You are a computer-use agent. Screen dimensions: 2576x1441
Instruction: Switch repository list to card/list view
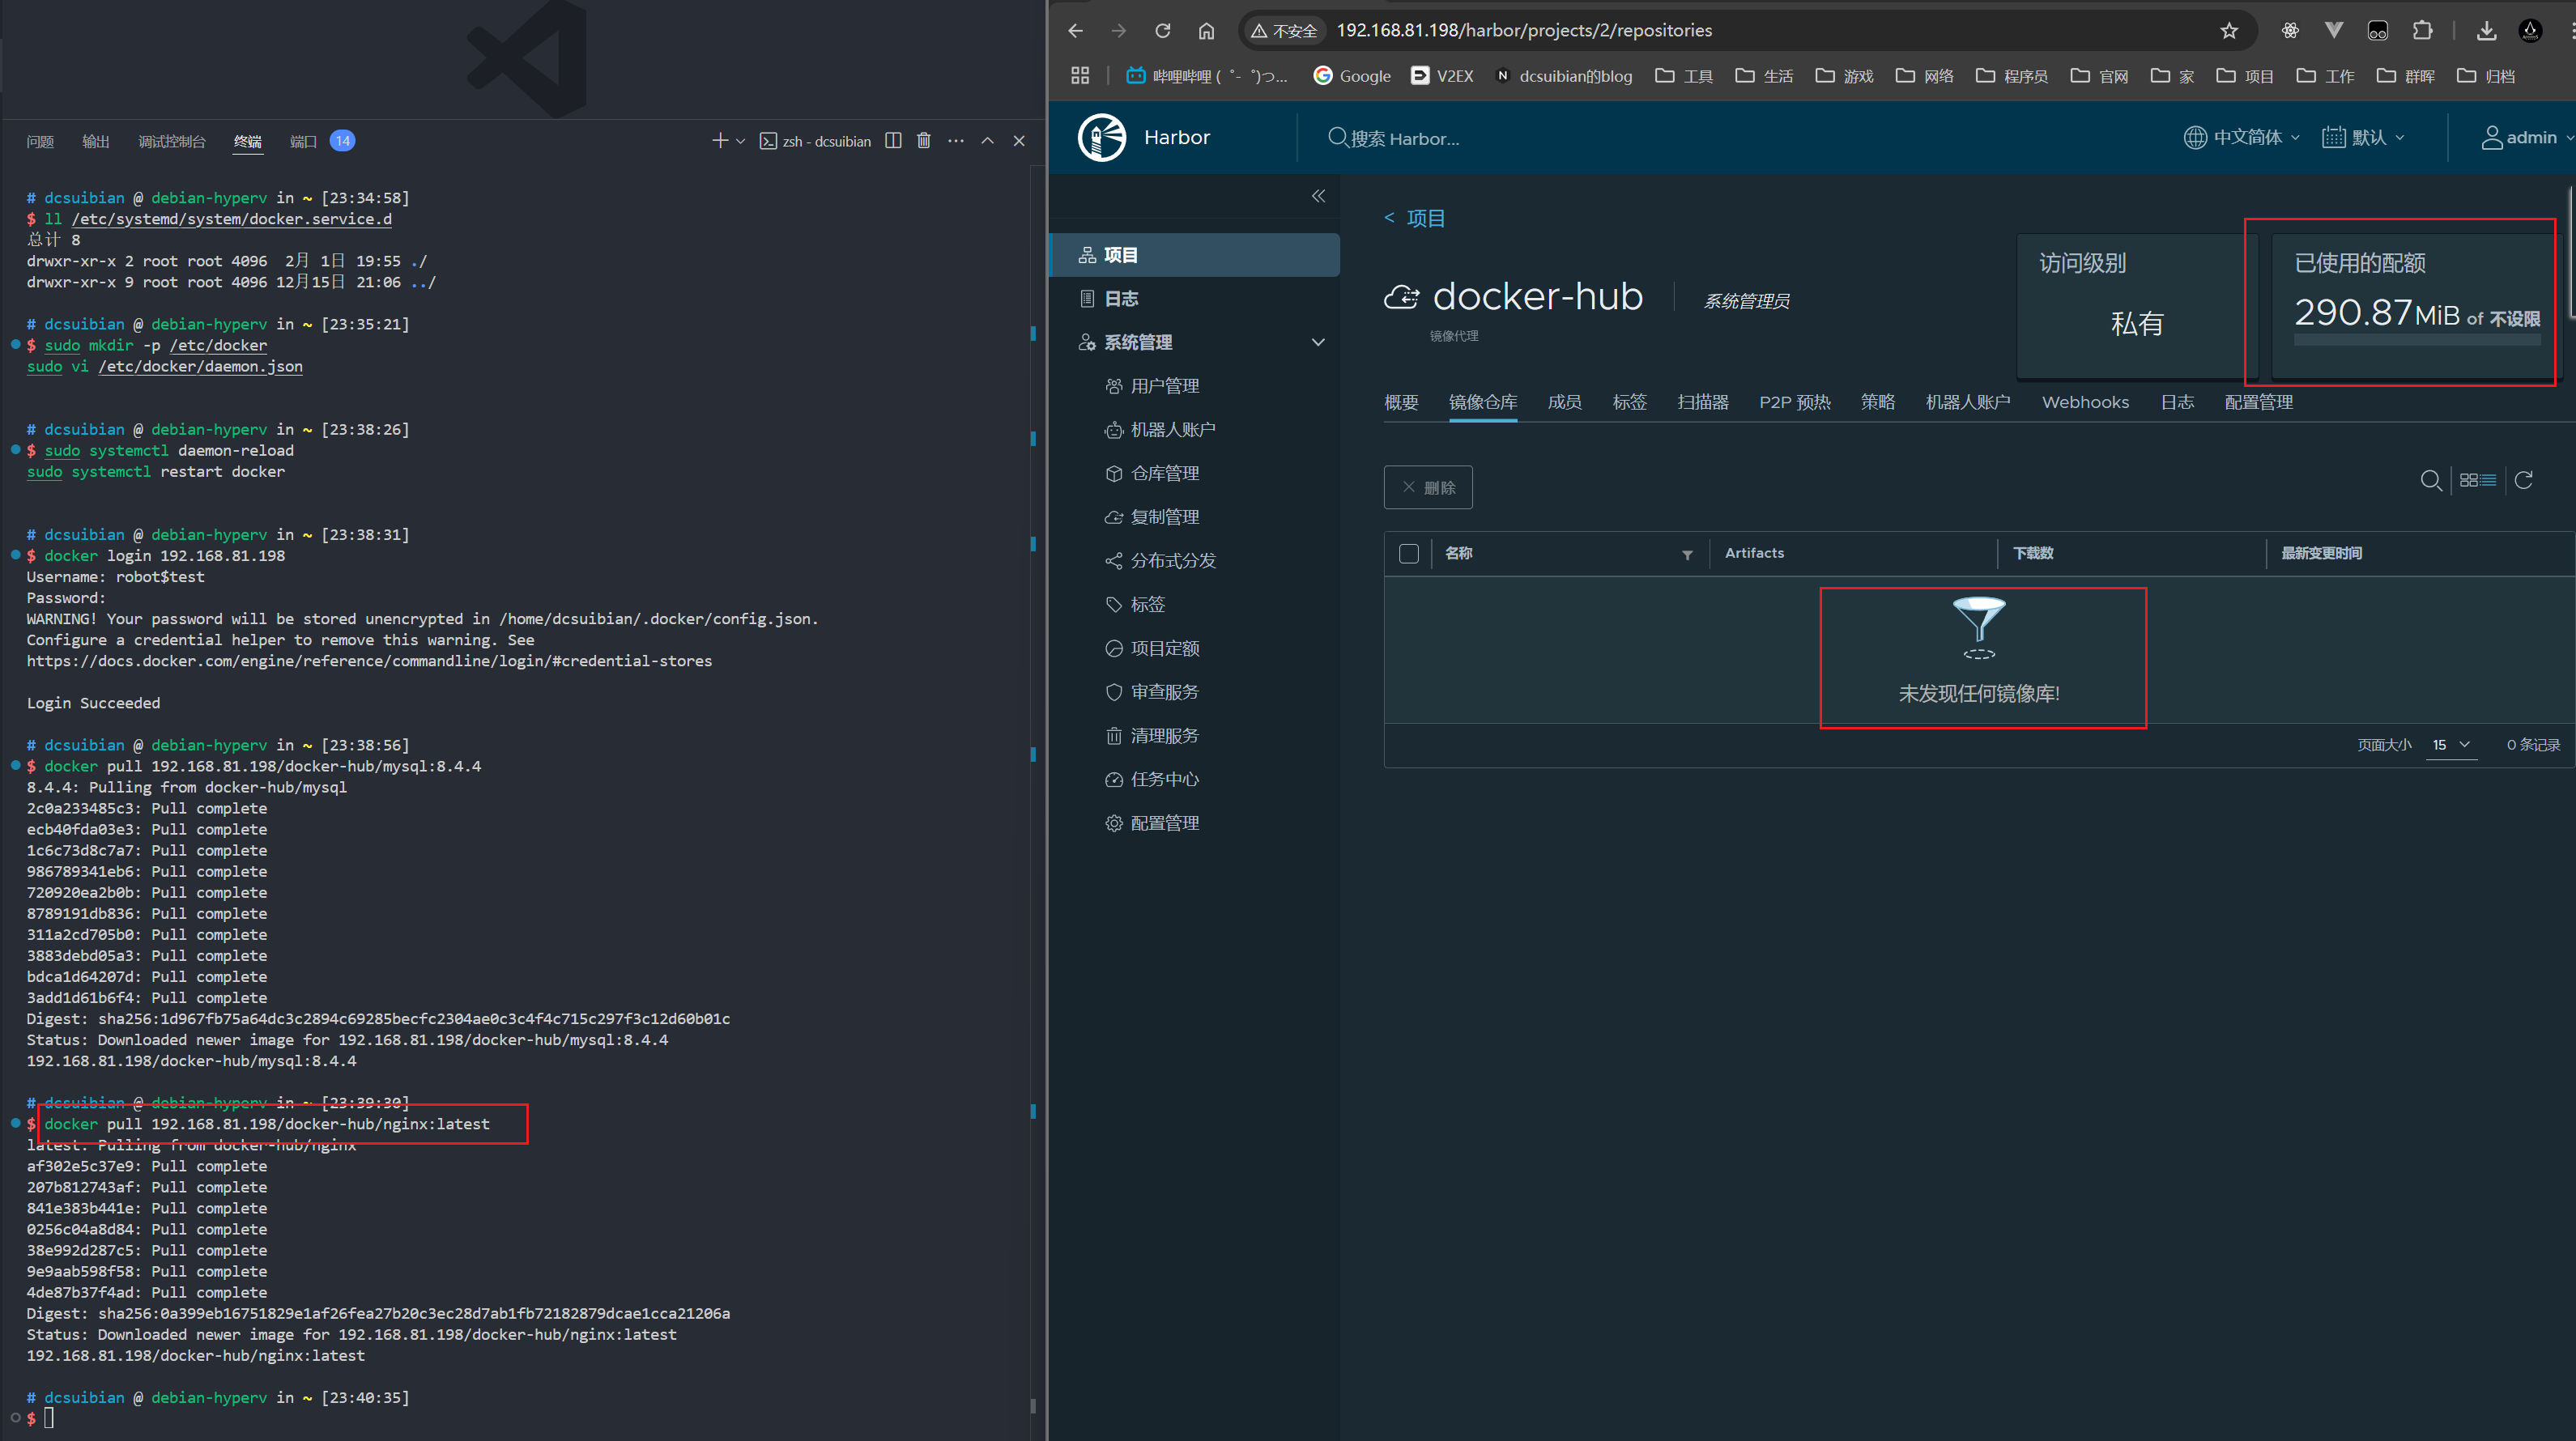[x=2478, y=481]
